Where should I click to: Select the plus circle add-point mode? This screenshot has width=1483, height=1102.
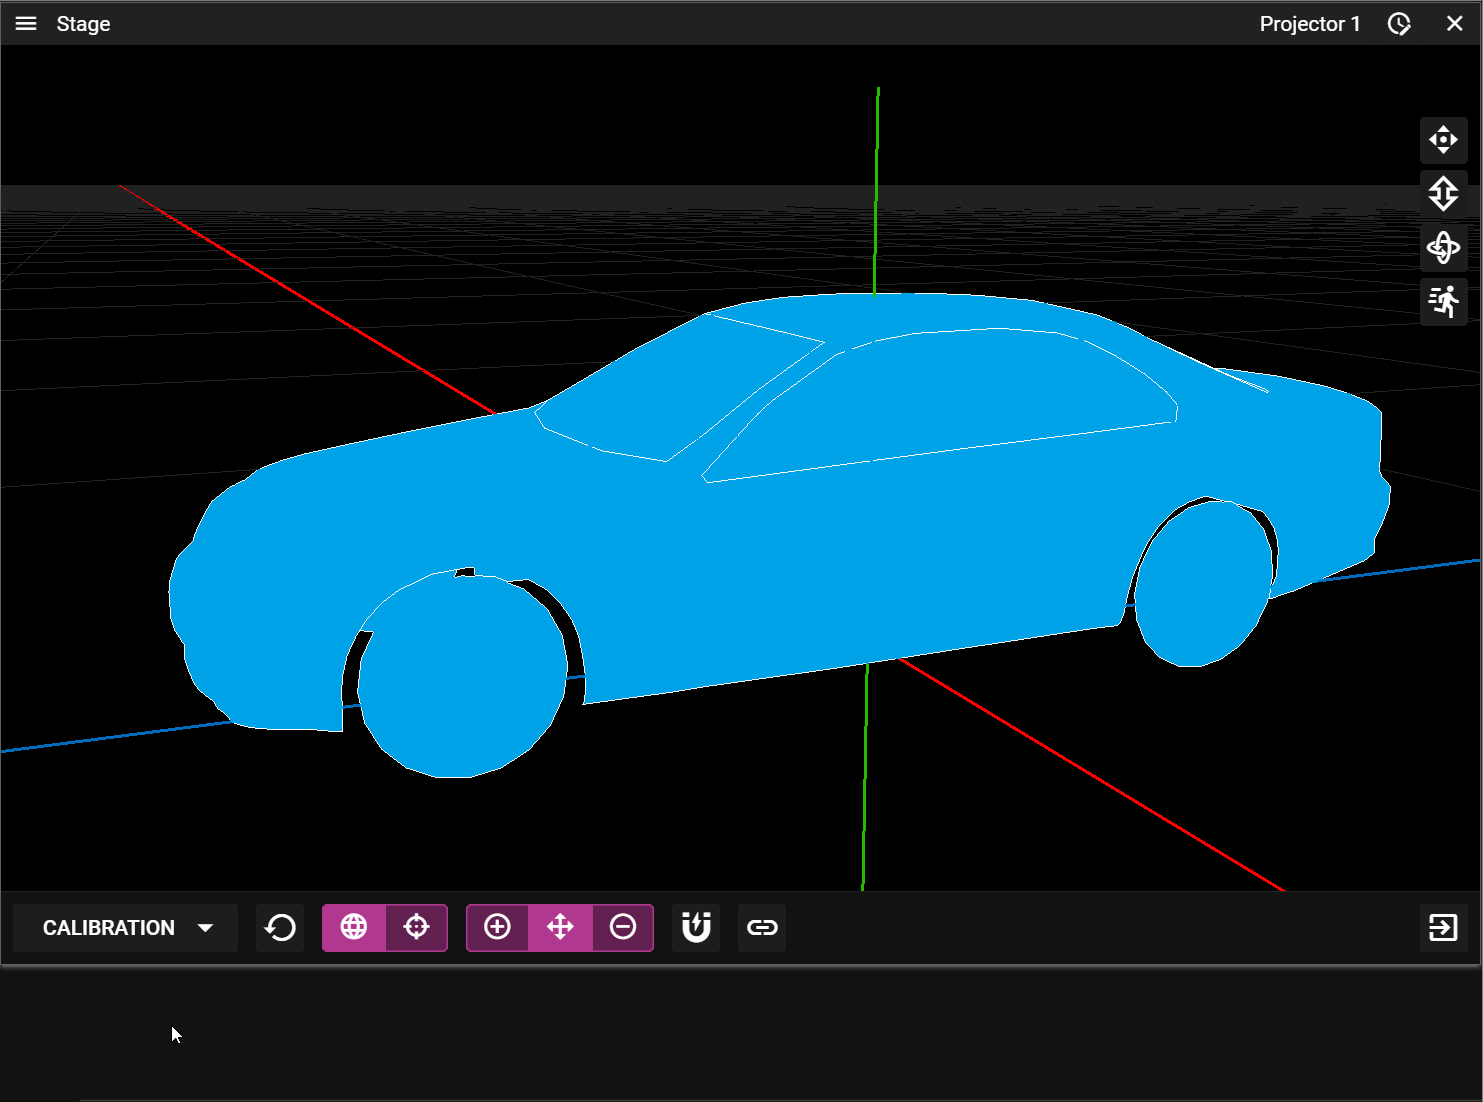(497, 928)
